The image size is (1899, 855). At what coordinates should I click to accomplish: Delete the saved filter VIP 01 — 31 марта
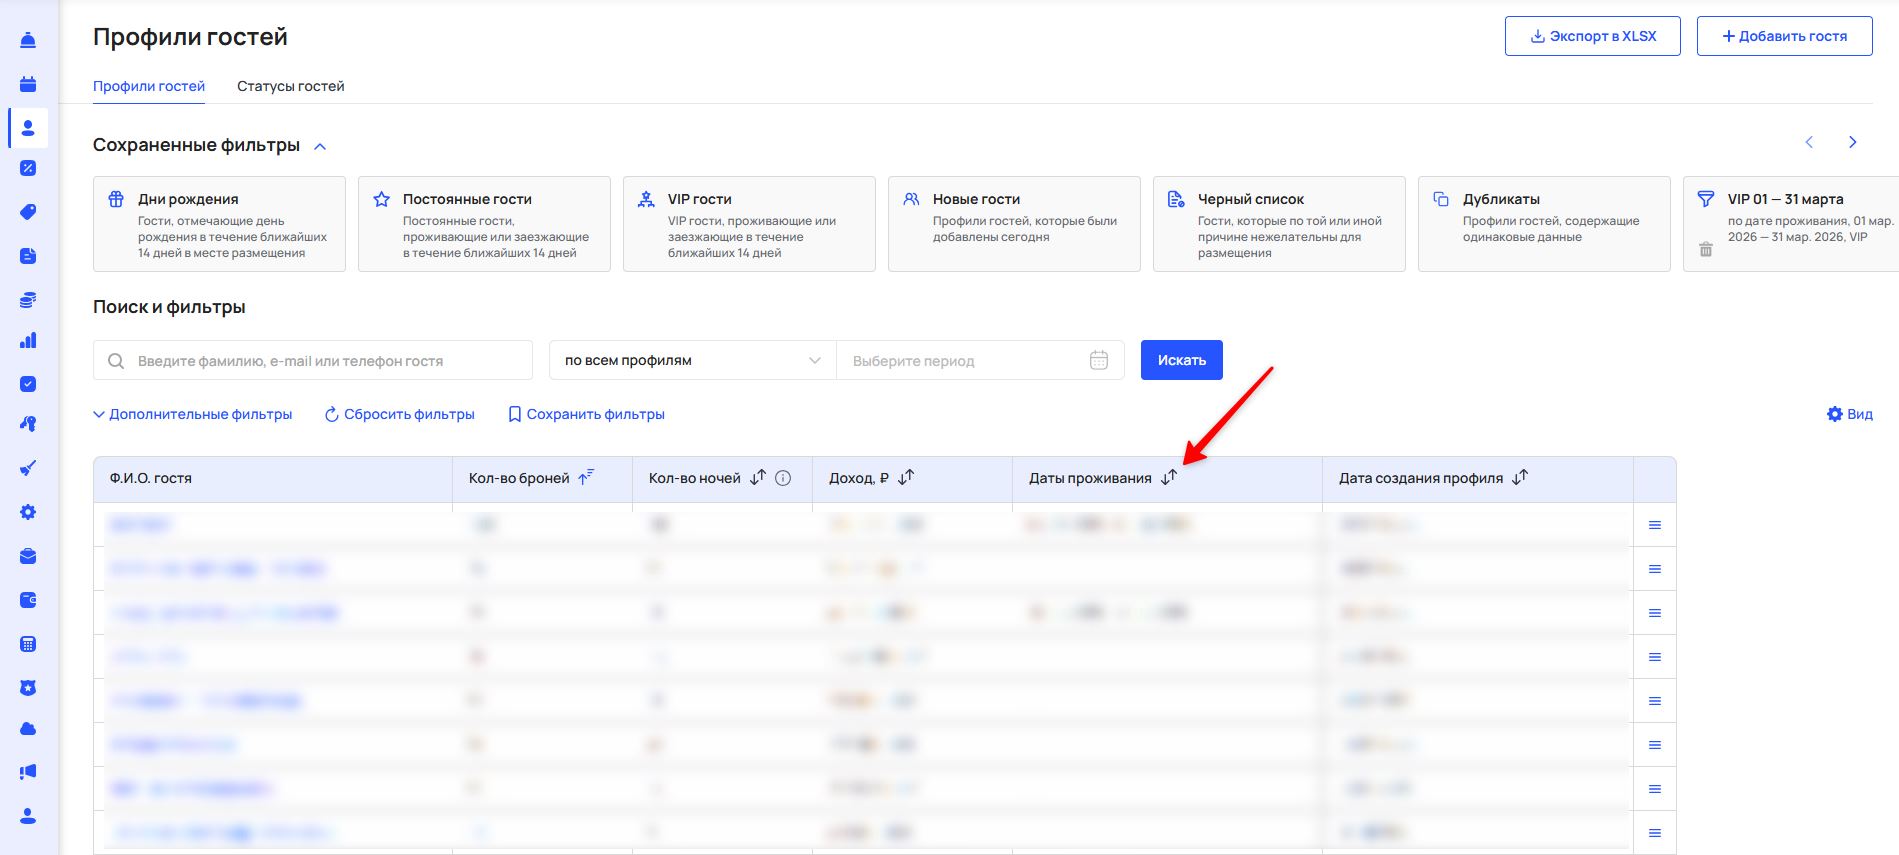coord(1706,249)
